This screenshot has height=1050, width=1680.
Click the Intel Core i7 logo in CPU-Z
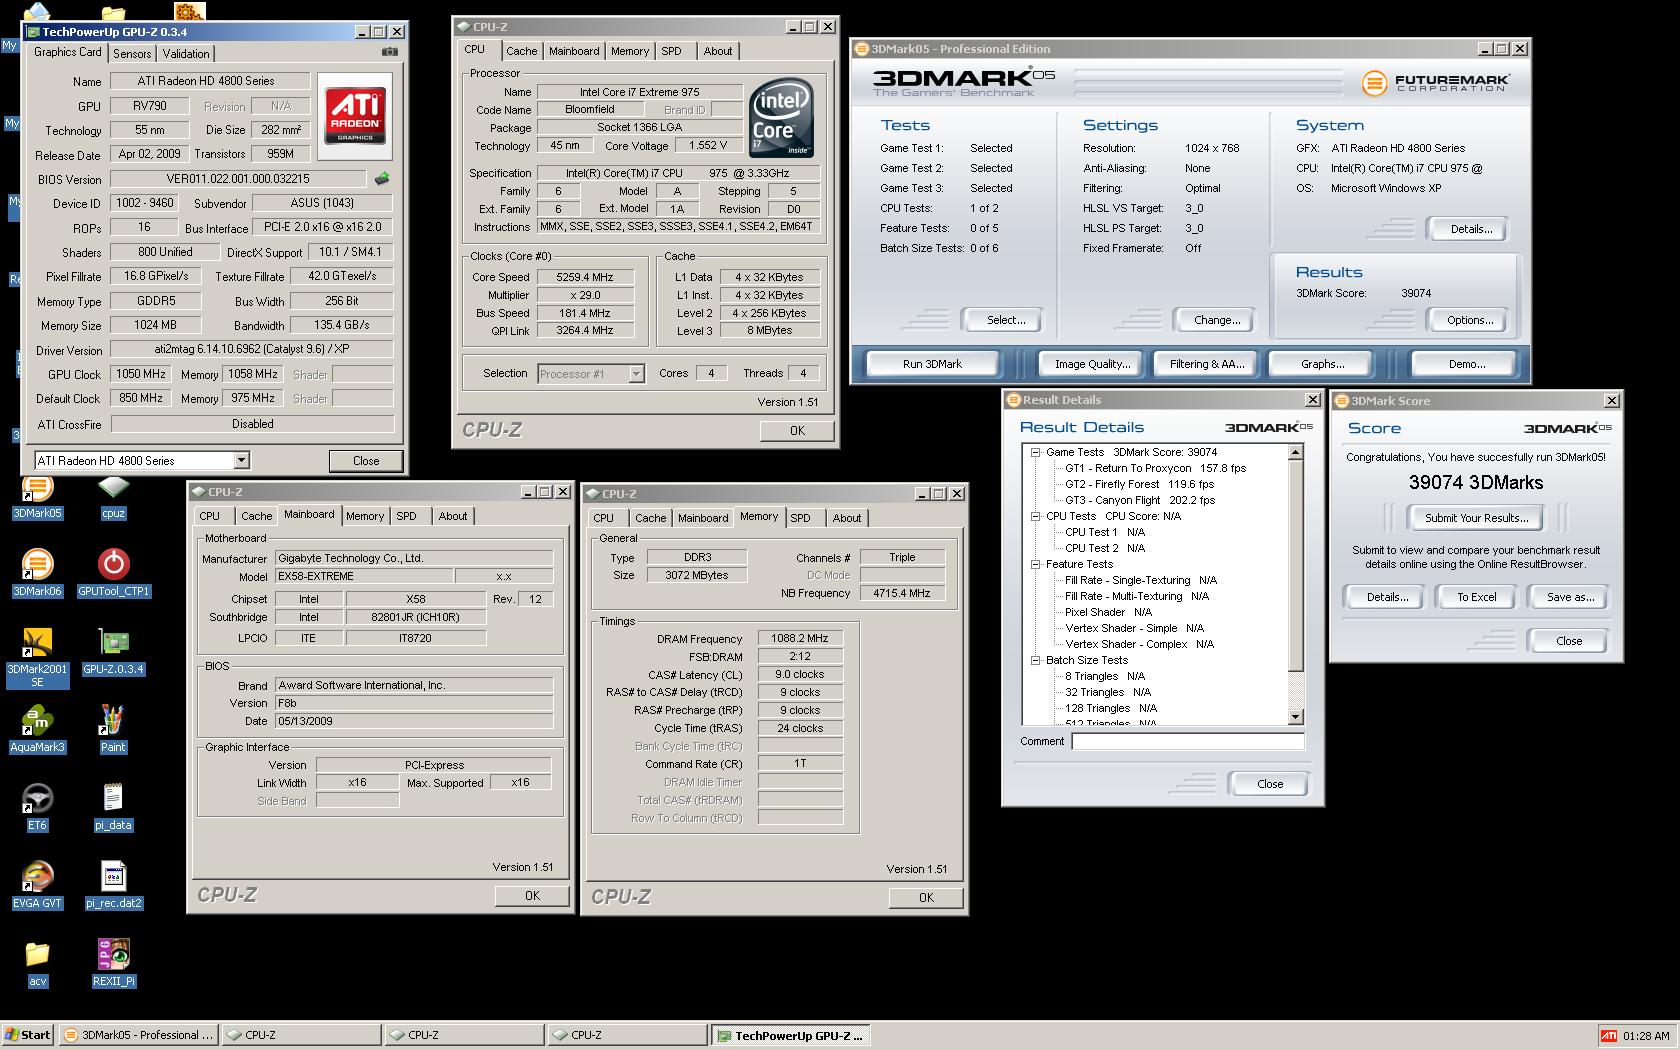click(x=781, y=119)
